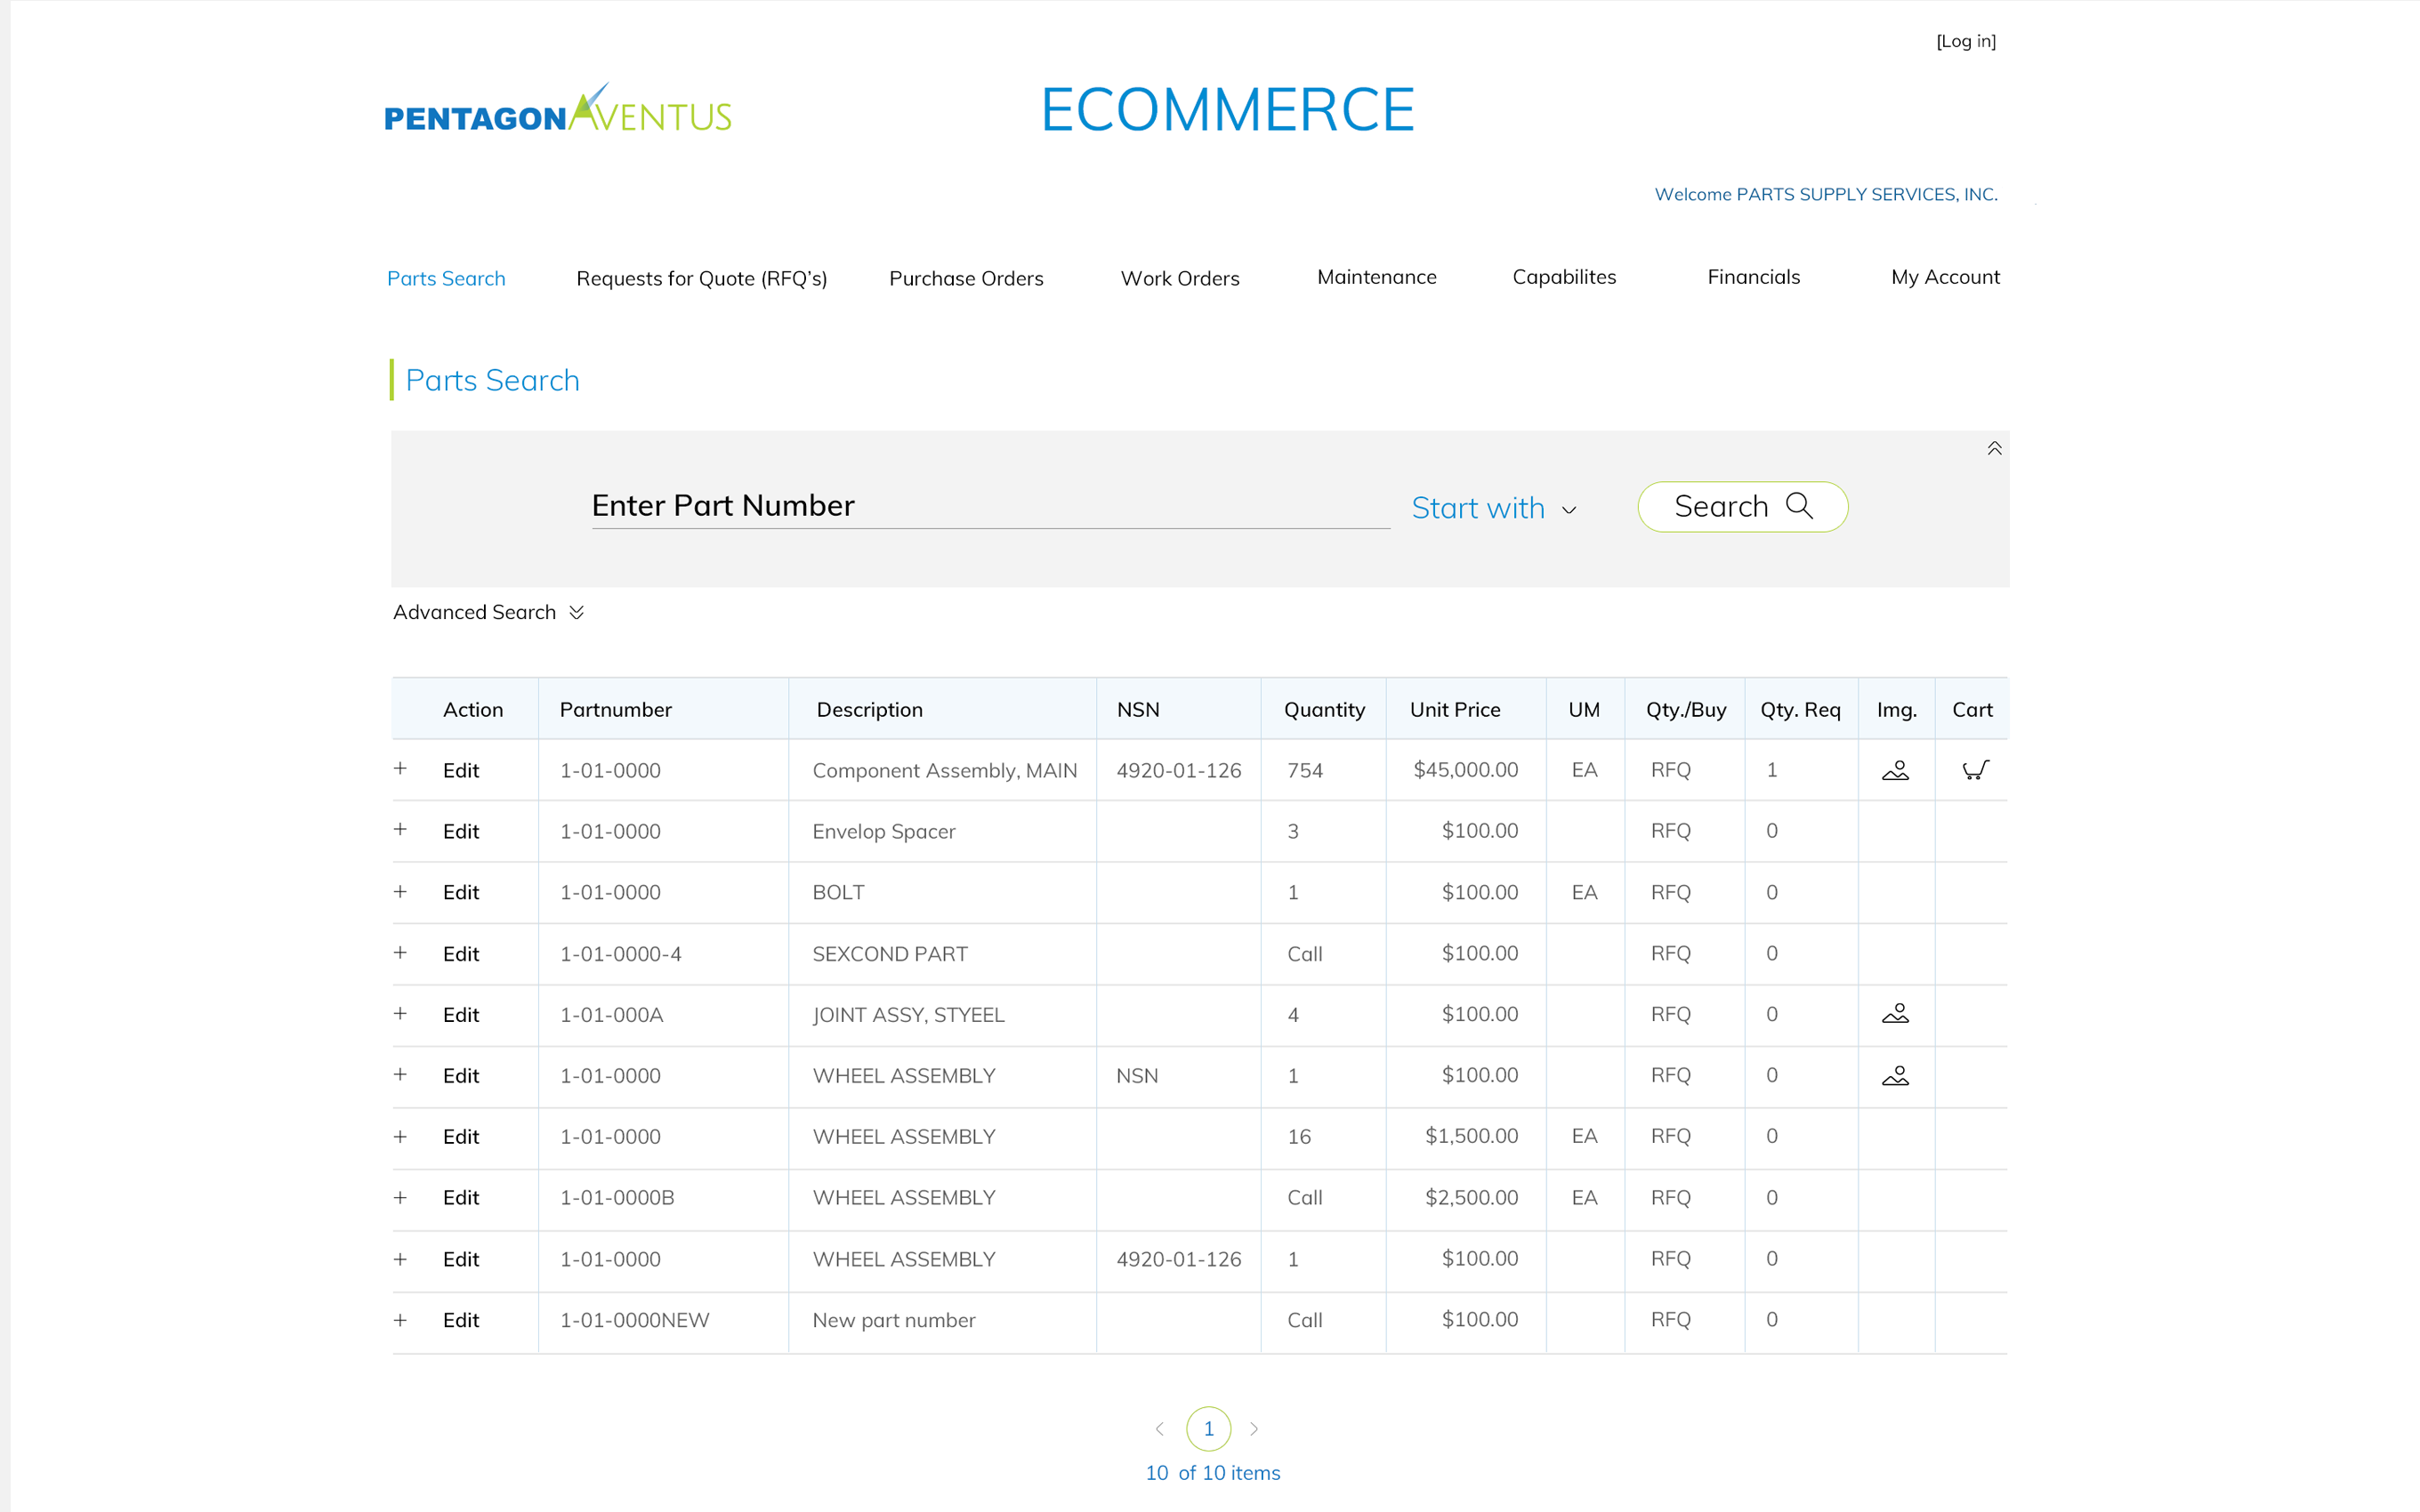Go to Purchase Orders
Image resolution: width=2420 pixels, height=1512 pixels.
pyautogui.click(x=966, y=278)
